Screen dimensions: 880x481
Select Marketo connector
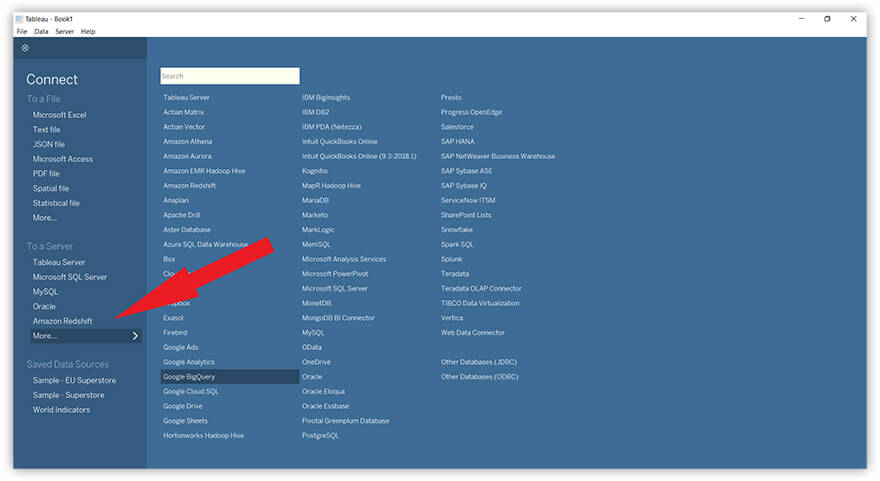pos(315,215)
